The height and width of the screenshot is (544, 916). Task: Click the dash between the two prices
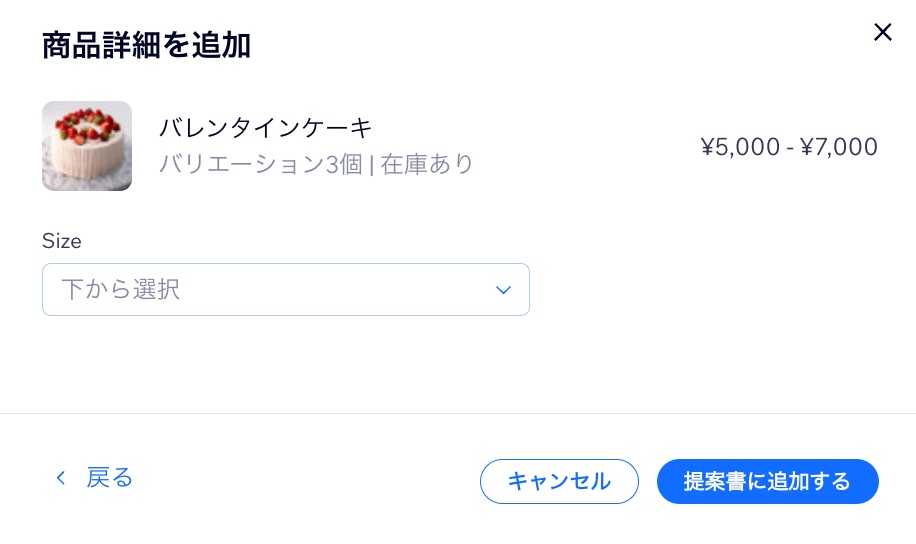pyautogui.click(x=790, y=148)
